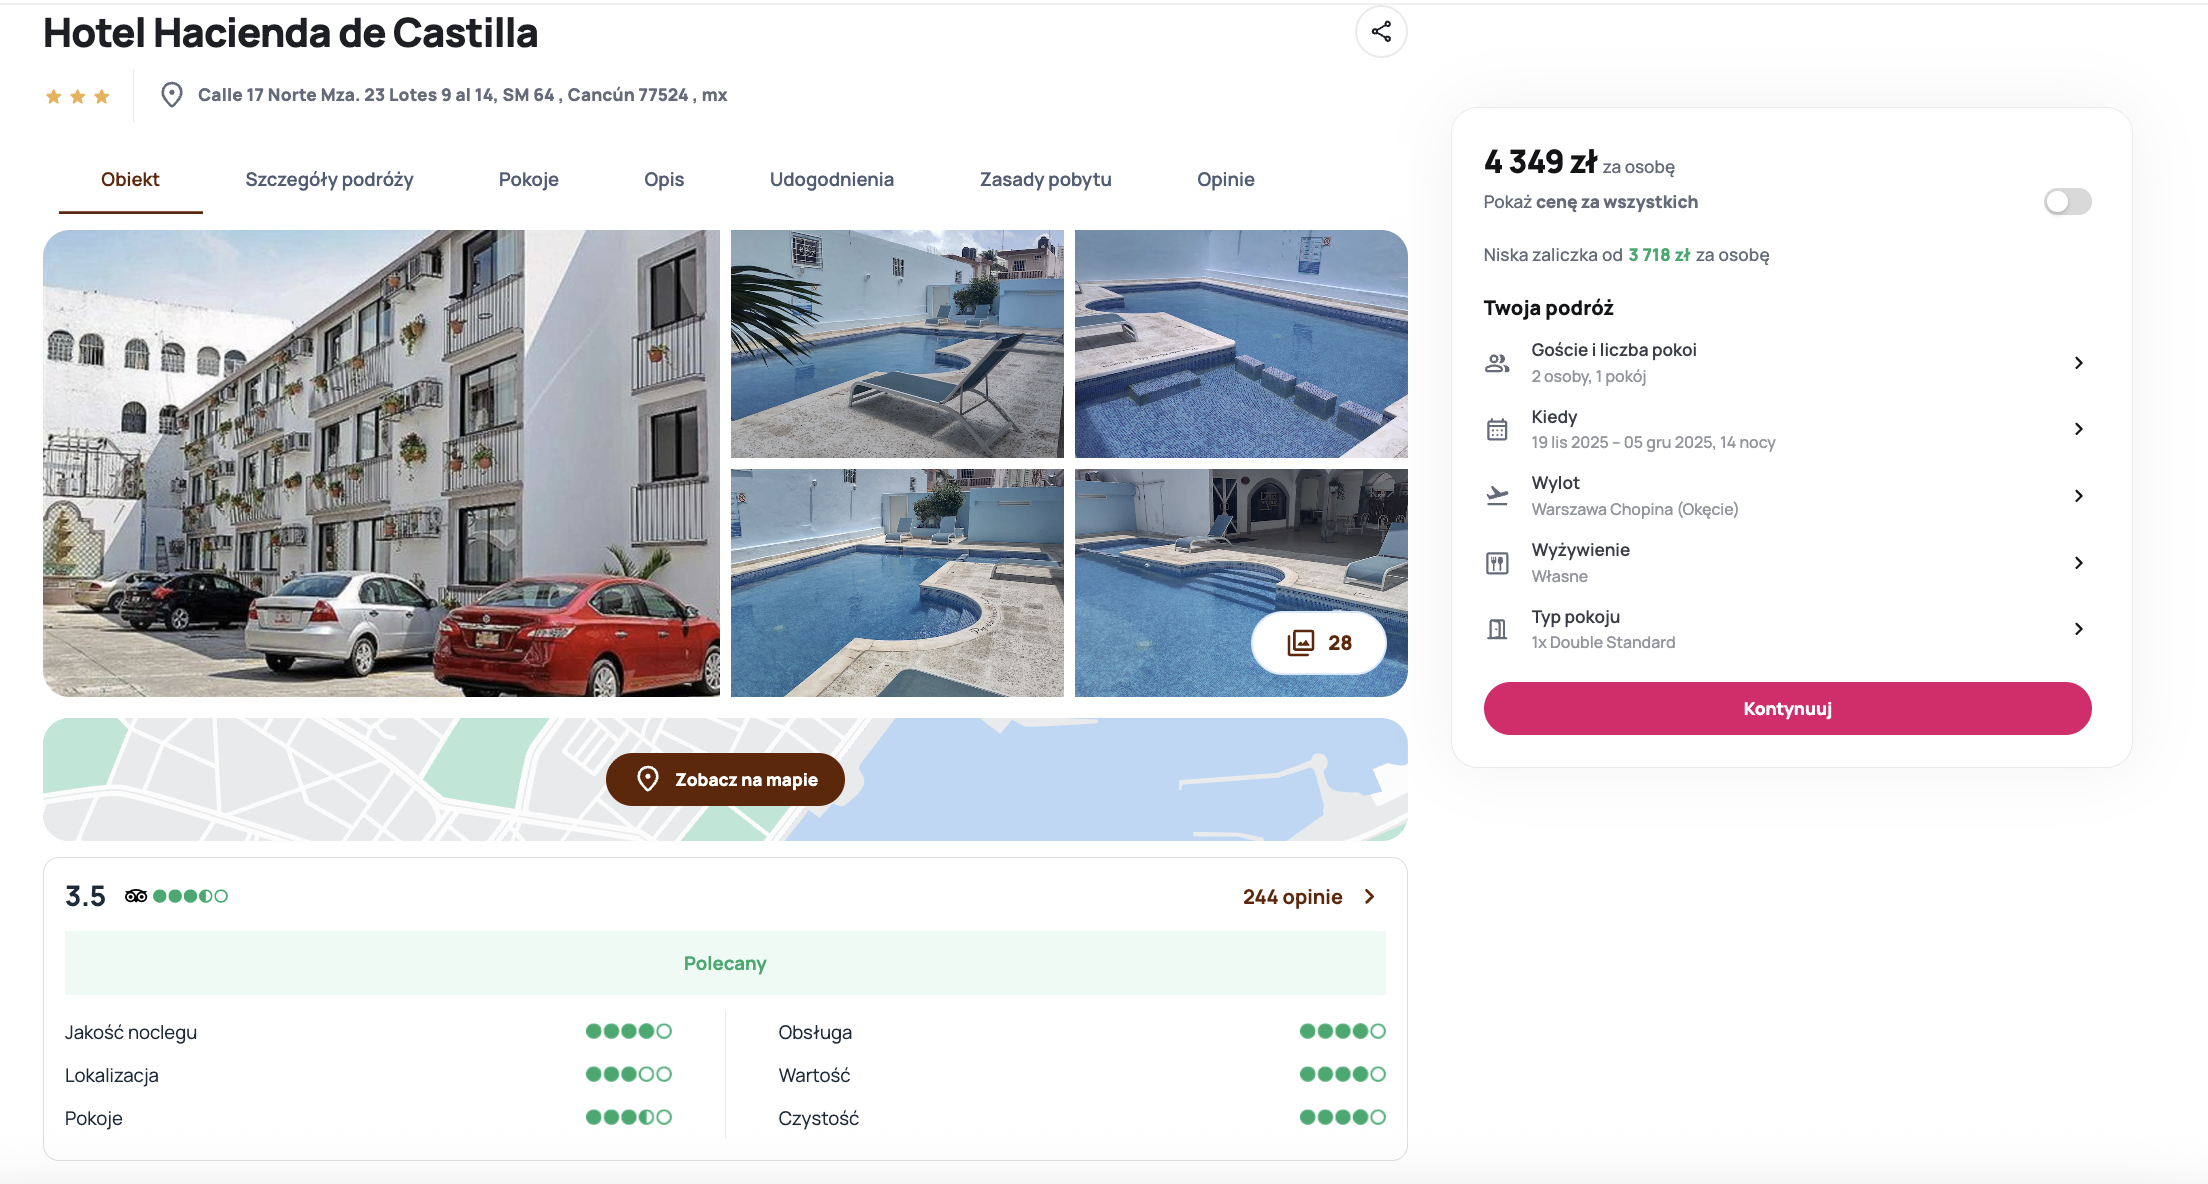The width and height of the screenshot is (2208, 1184).
Task: Expand the Kiedy dates row chevron
Action: pos(2079,429)
